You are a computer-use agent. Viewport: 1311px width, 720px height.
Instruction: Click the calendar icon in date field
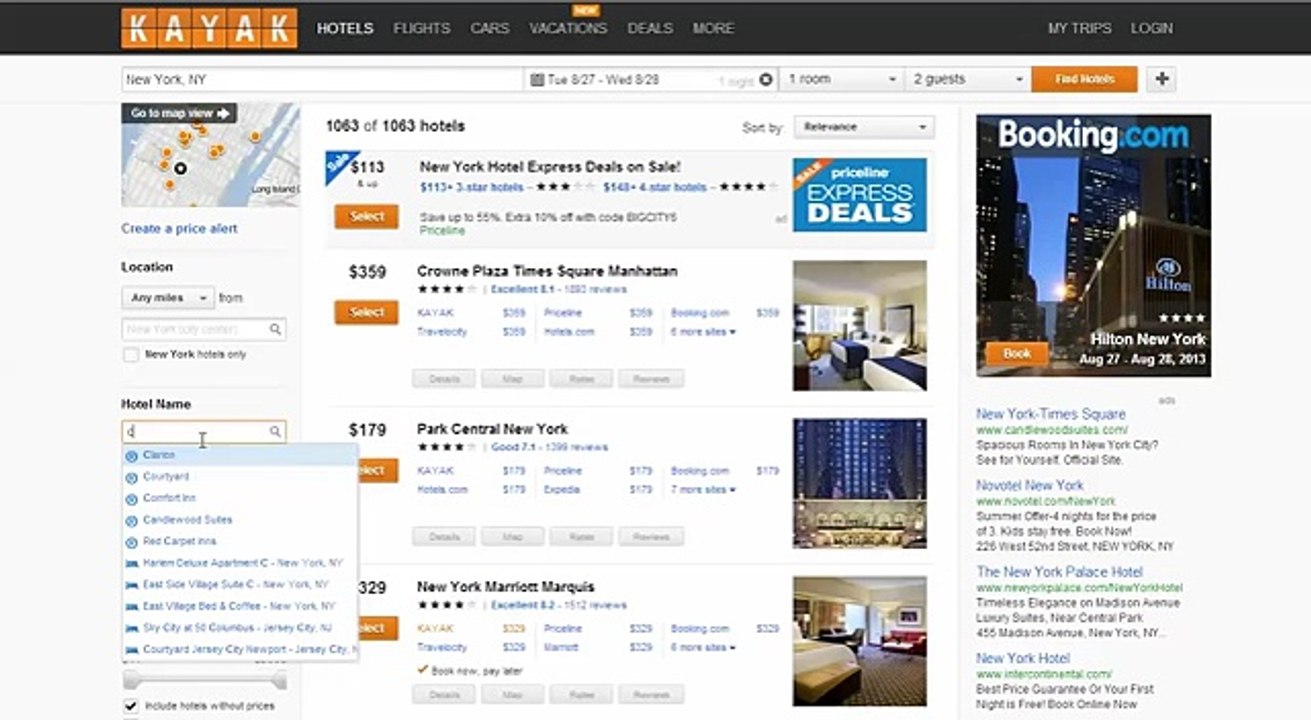[537, 79]
